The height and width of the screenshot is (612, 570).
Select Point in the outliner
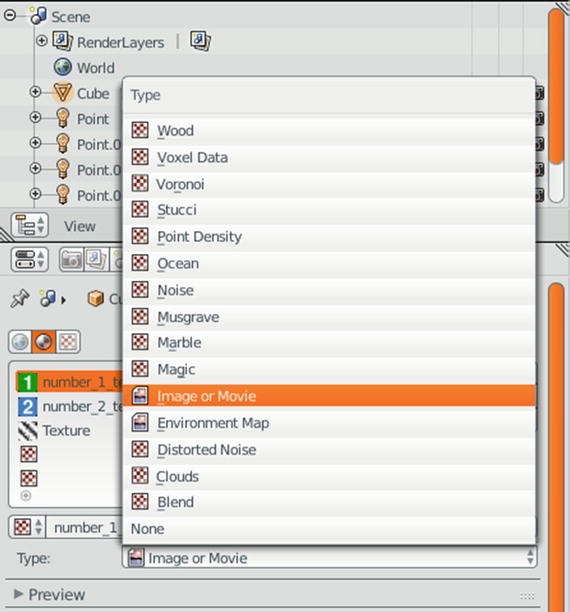93,119
